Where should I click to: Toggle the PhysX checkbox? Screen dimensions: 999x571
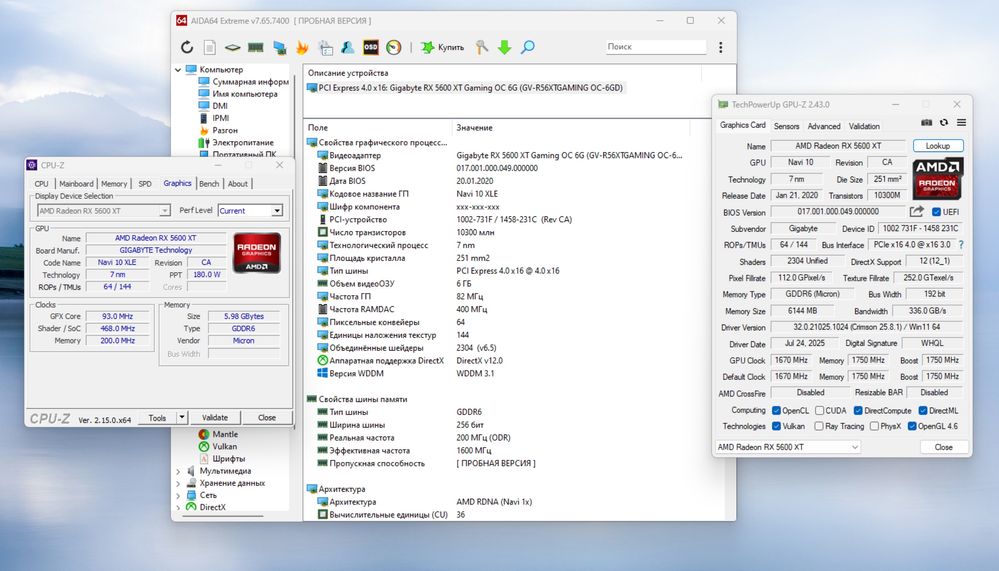coord(874,426)
